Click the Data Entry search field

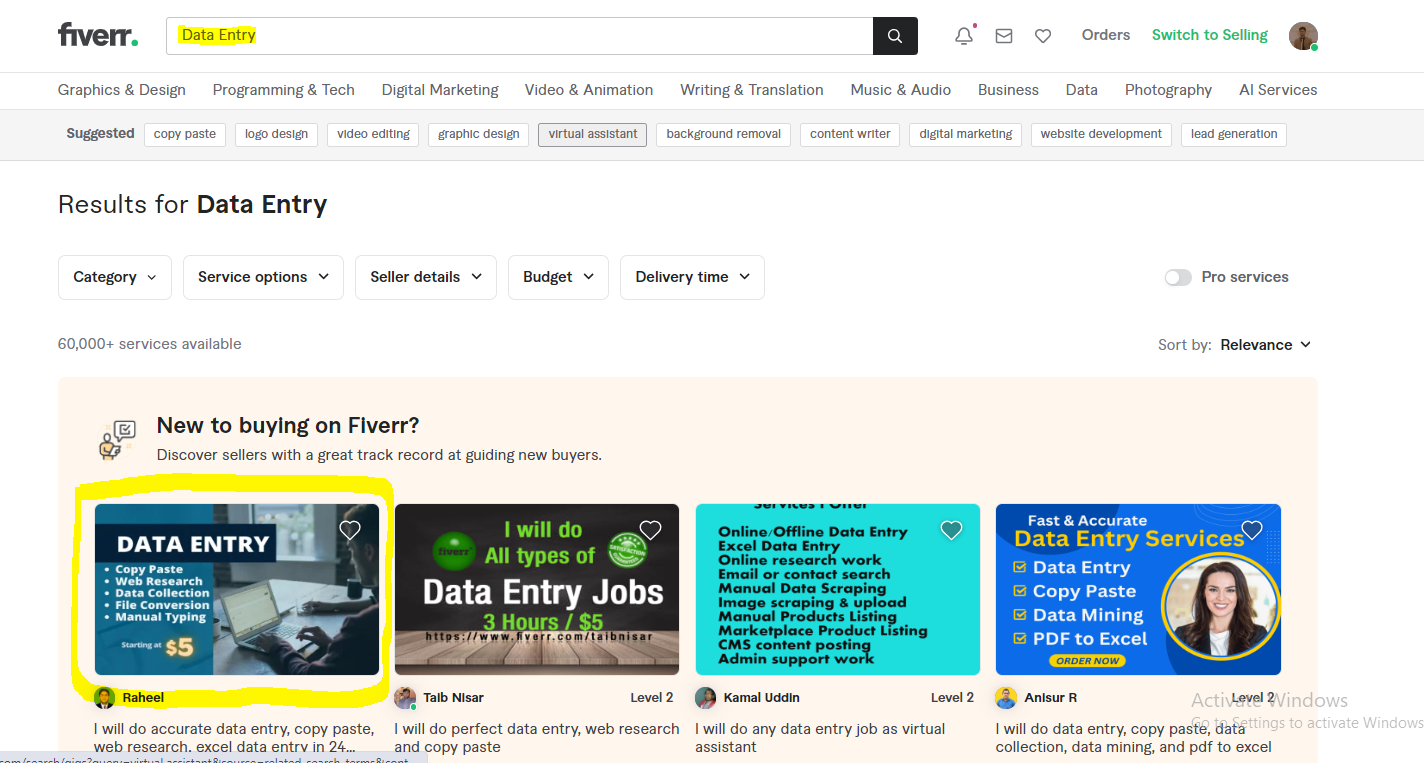[519, 36]
